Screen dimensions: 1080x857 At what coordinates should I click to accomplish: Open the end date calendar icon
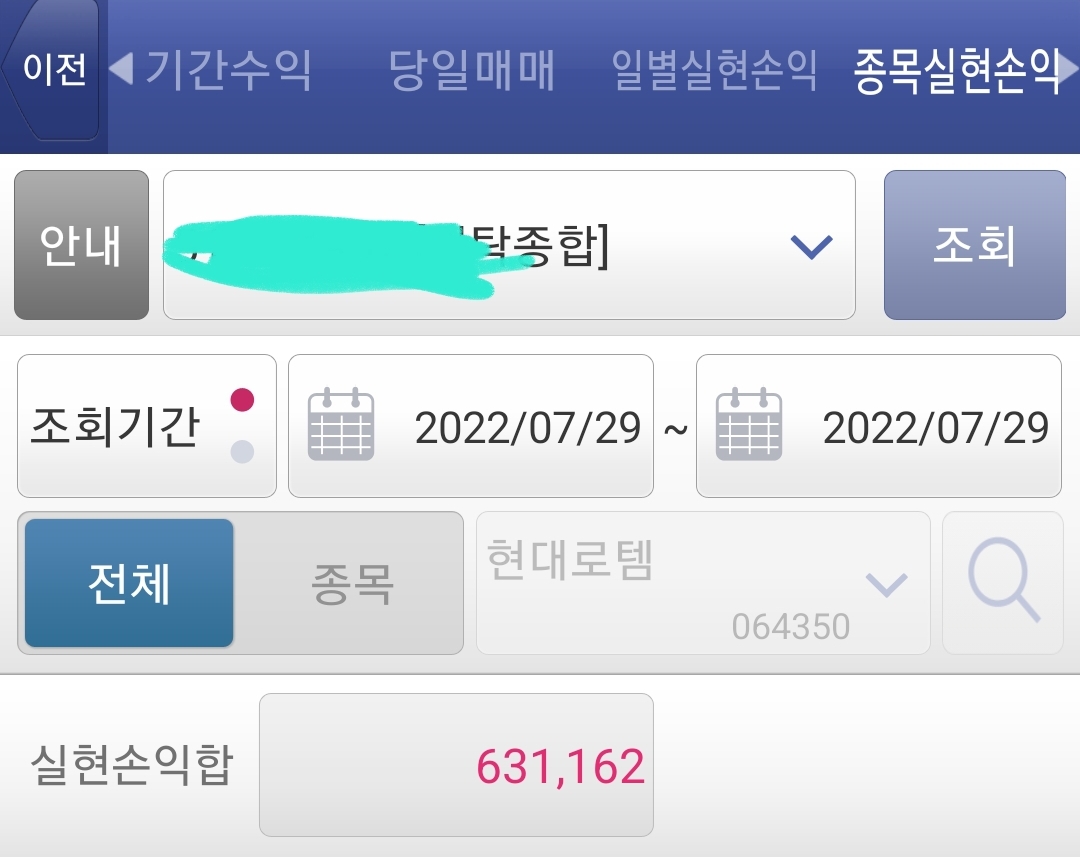pos(749,424)
